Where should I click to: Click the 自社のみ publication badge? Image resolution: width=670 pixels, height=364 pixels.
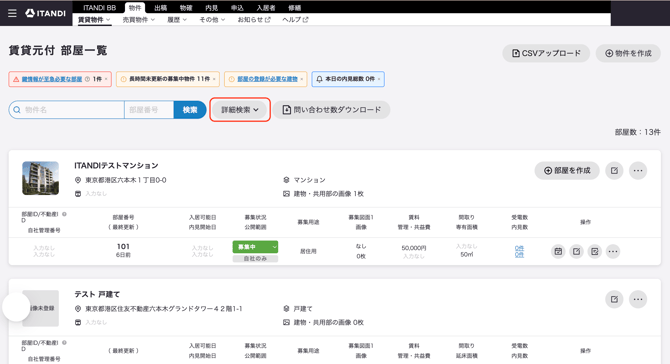(x=255, y=258)
